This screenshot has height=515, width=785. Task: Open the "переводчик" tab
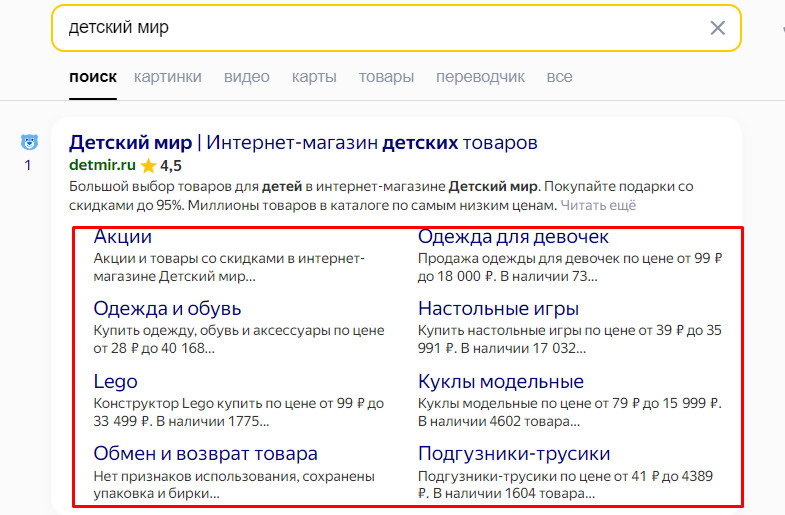480,77
